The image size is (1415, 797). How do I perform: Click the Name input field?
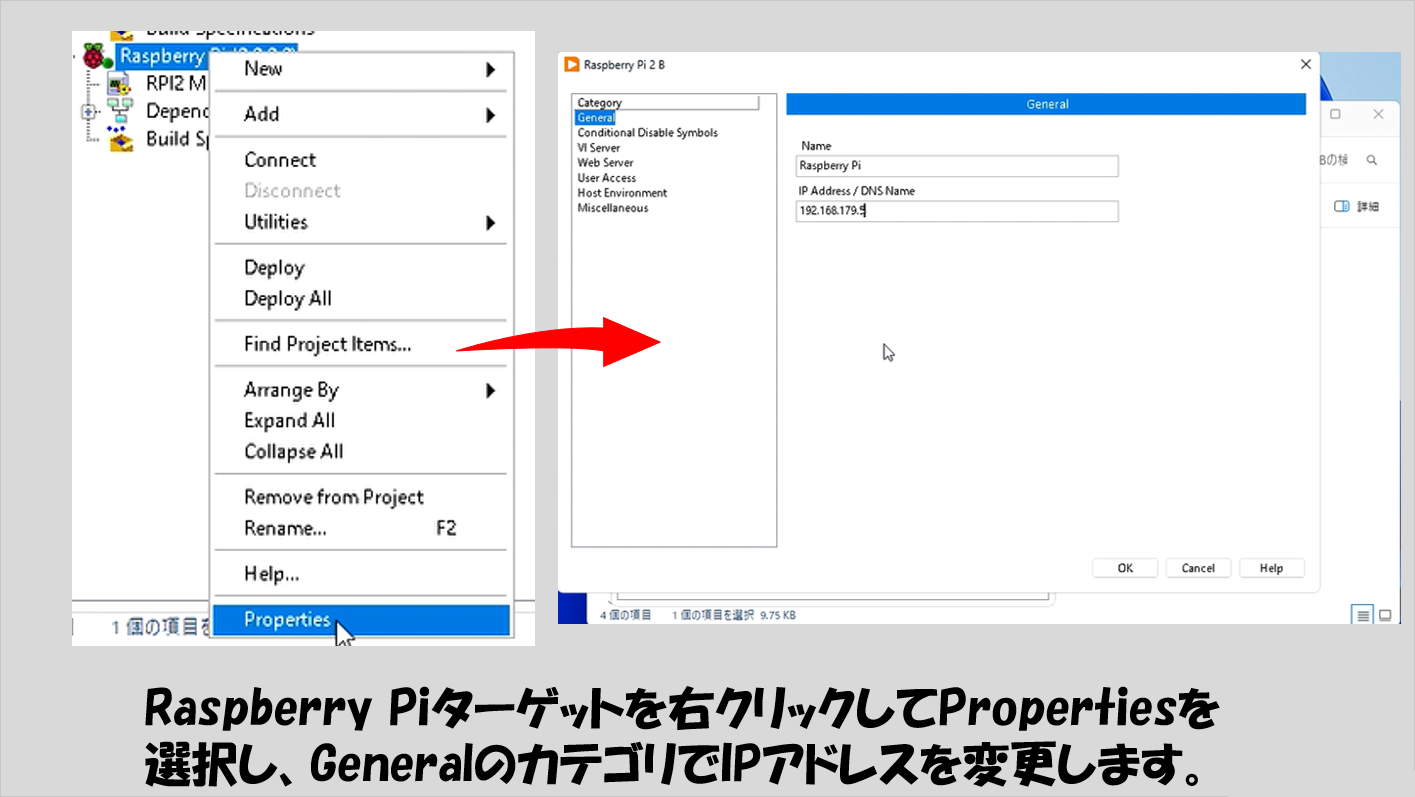click(x=957, y=166)
